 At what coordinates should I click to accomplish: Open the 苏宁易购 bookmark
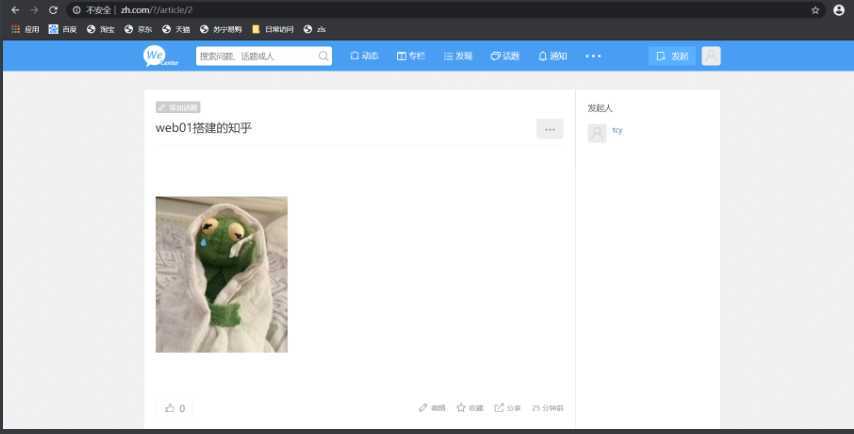[x=221, y=29]
